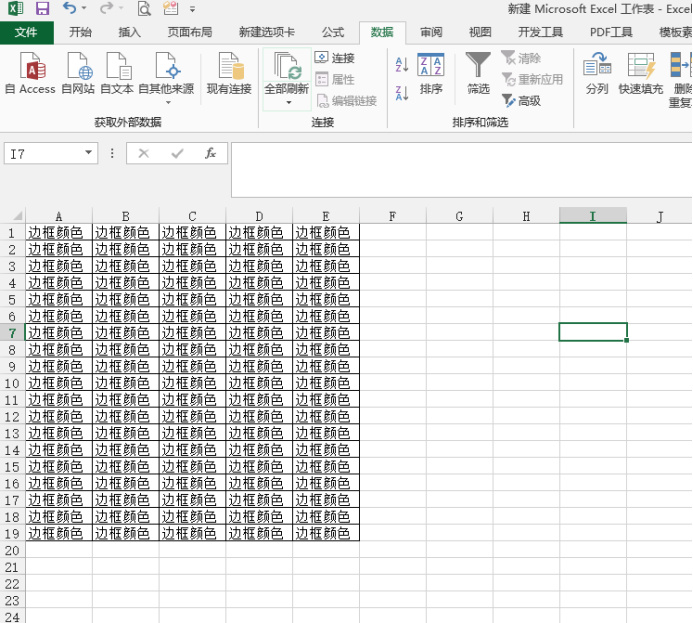Image resolution: width=693 pixels, height=623 pixels.
Task: Expand the Undo history dropdown arrow
Action: pos(84,8)
